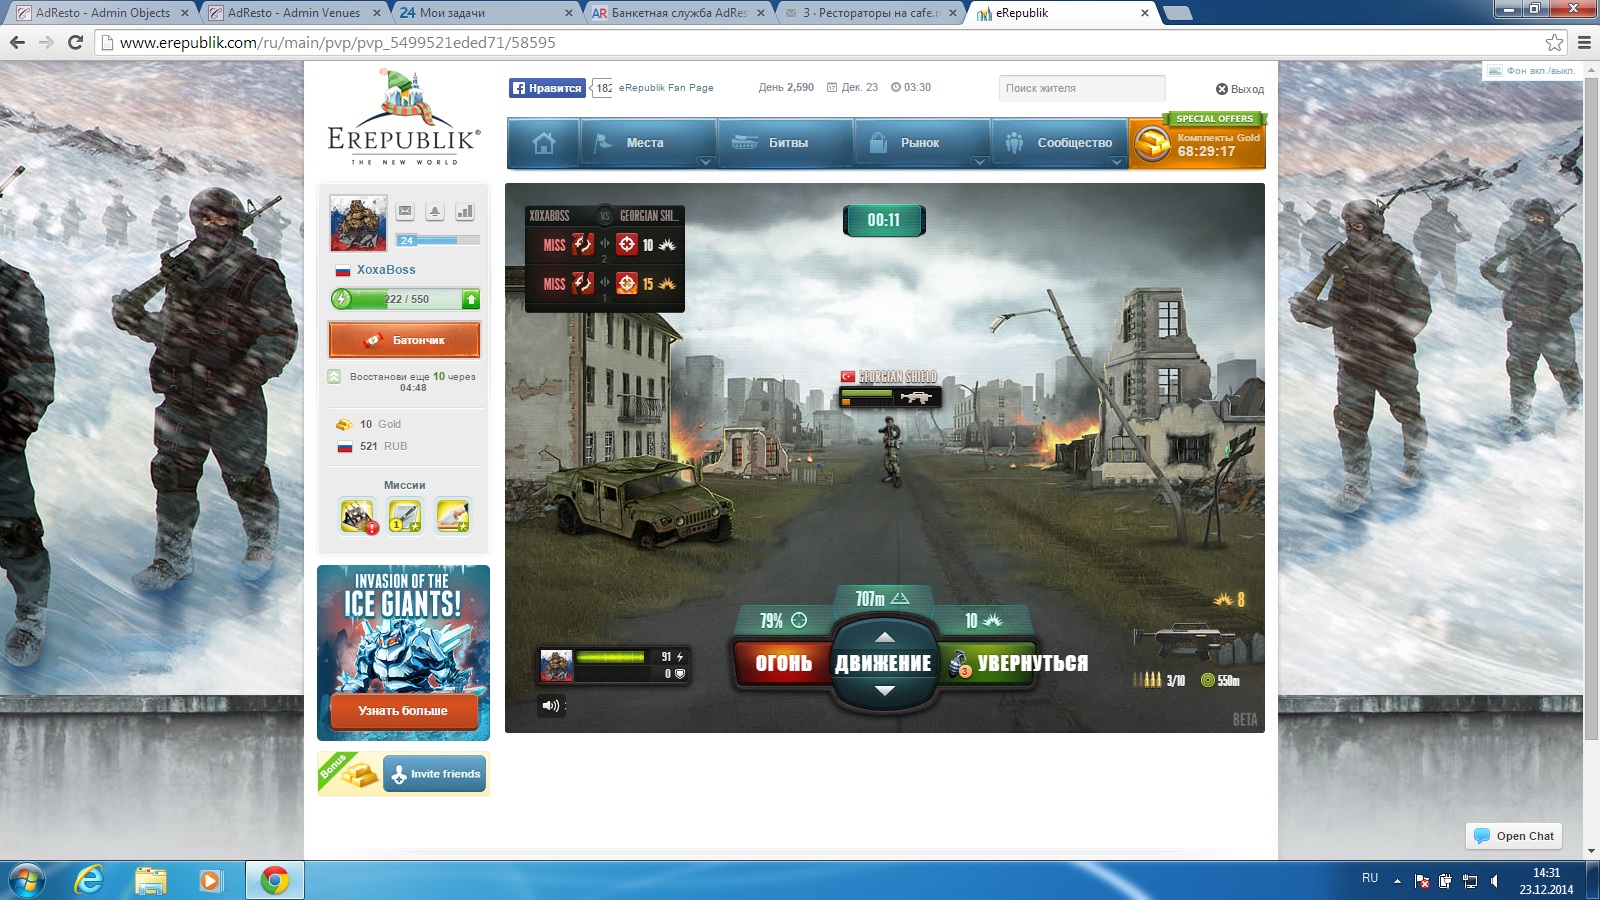Toggle the Фон вкл./выкл. background switch
Screen dimensions: 1600x900
(1531, 71)
